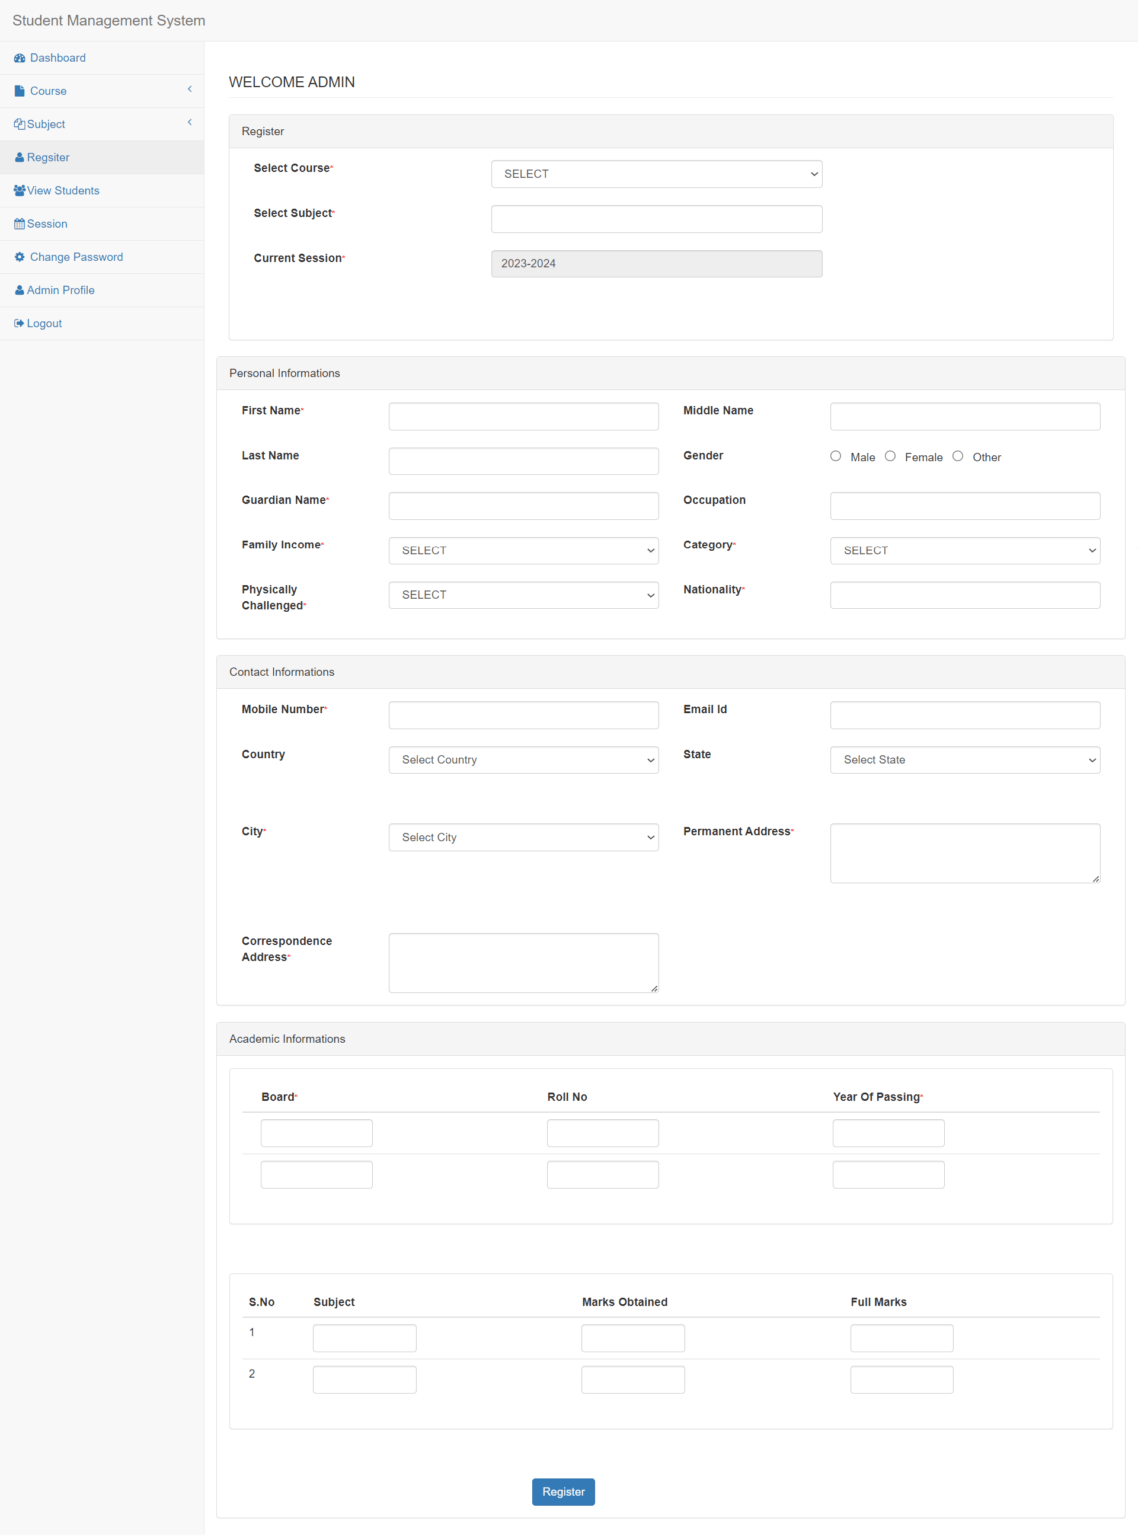Click the Logout icon in the sidebar
This screenshot has width=1138, height=1536.
[x=19, y=323]
